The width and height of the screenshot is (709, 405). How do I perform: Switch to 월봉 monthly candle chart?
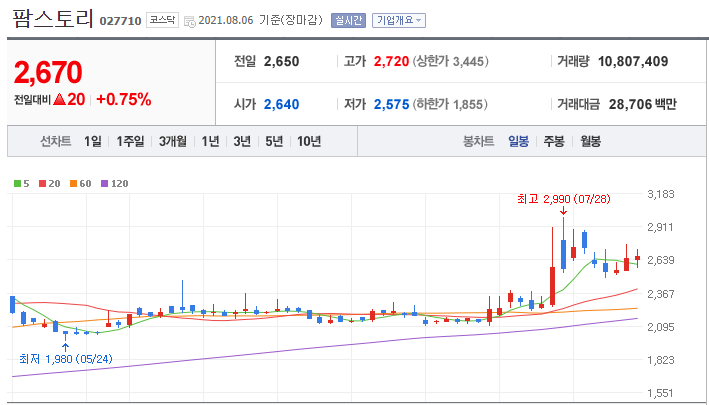(591, 141)
